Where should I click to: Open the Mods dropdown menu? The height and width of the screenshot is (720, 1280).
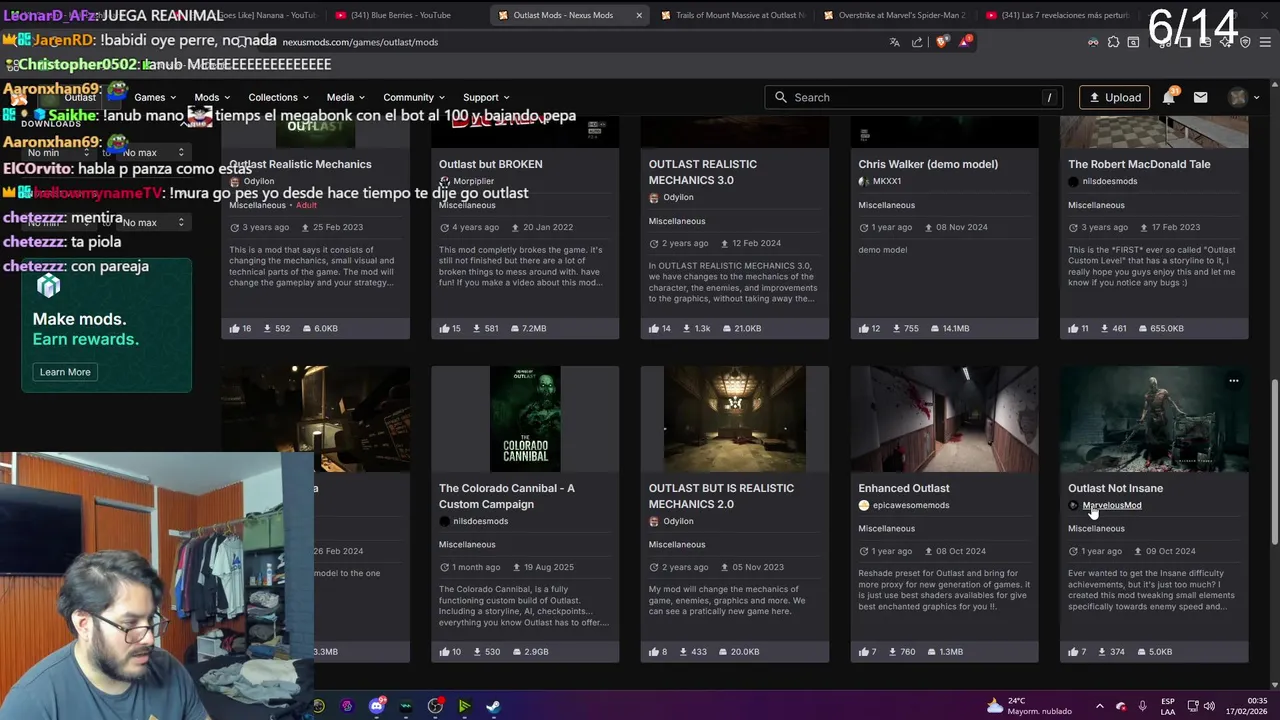coord(212,97)
